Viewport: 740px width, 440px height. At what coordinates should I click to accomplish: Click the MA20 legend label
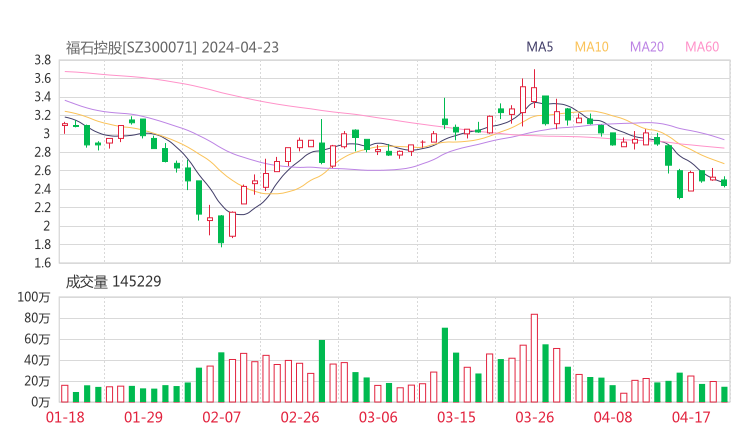[647, 47]
